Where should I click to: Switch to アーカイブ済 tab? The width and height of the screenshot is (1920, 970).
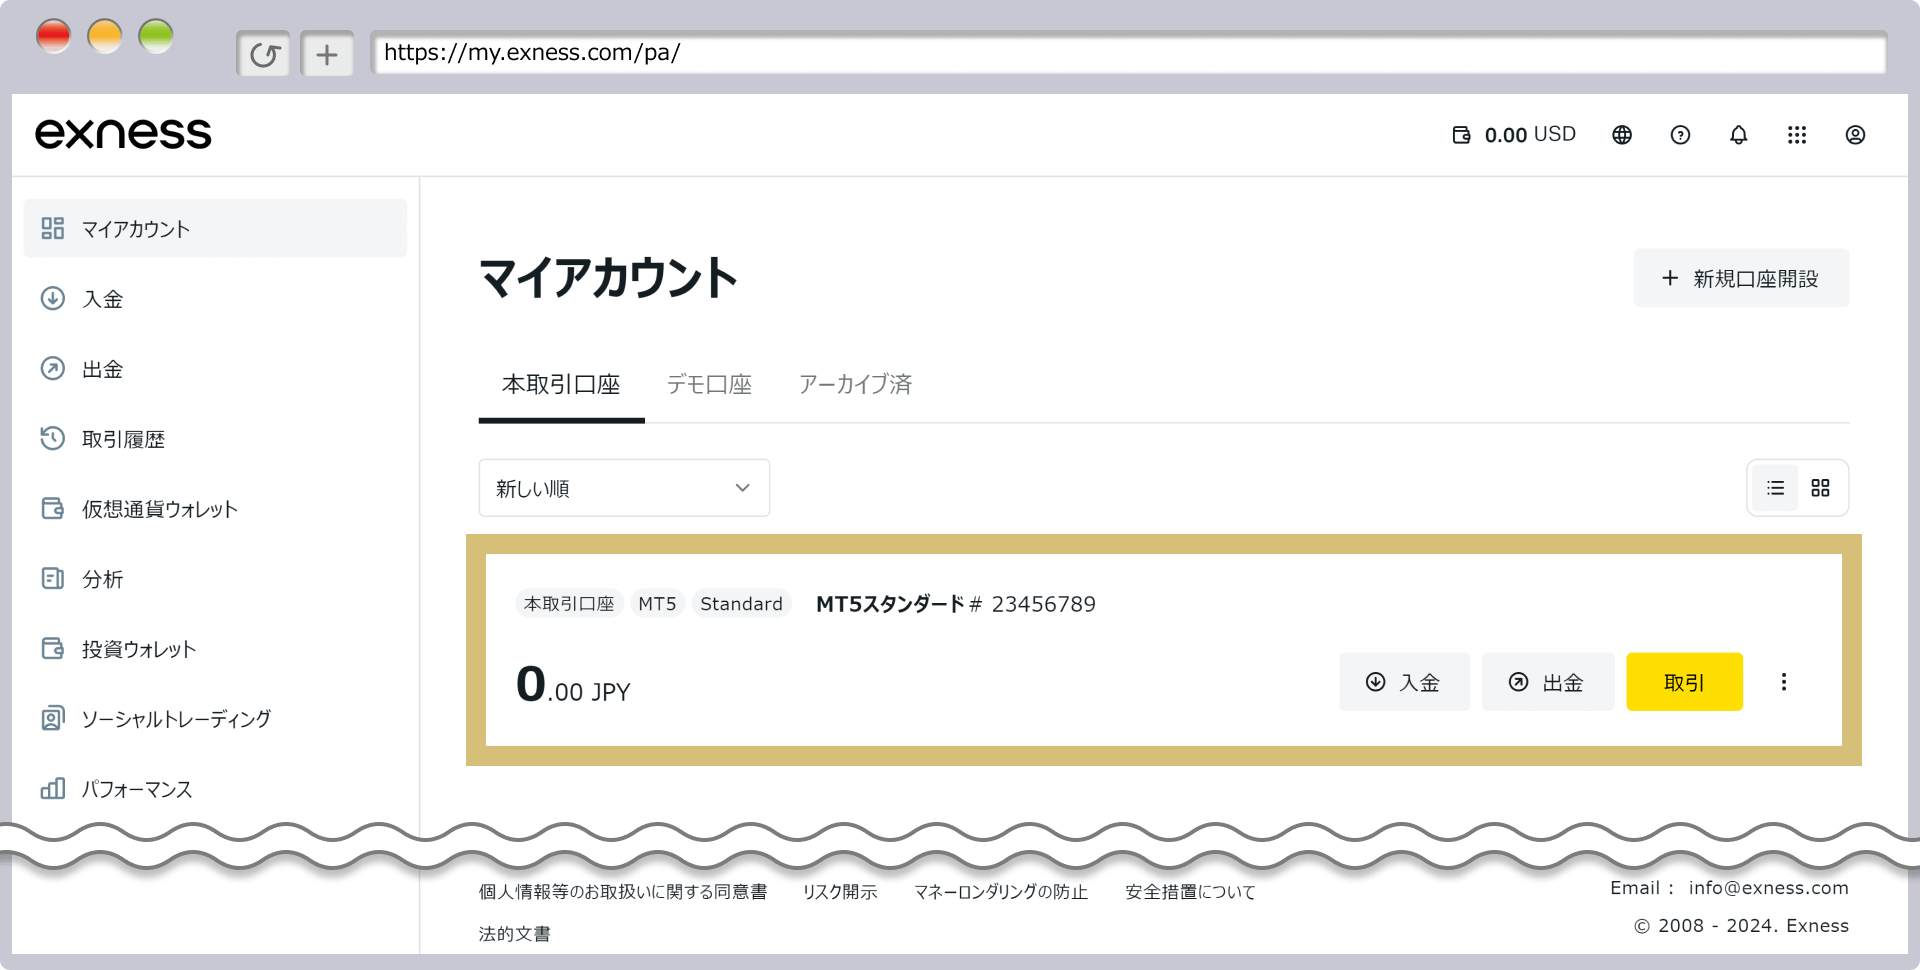click(855, 384)
